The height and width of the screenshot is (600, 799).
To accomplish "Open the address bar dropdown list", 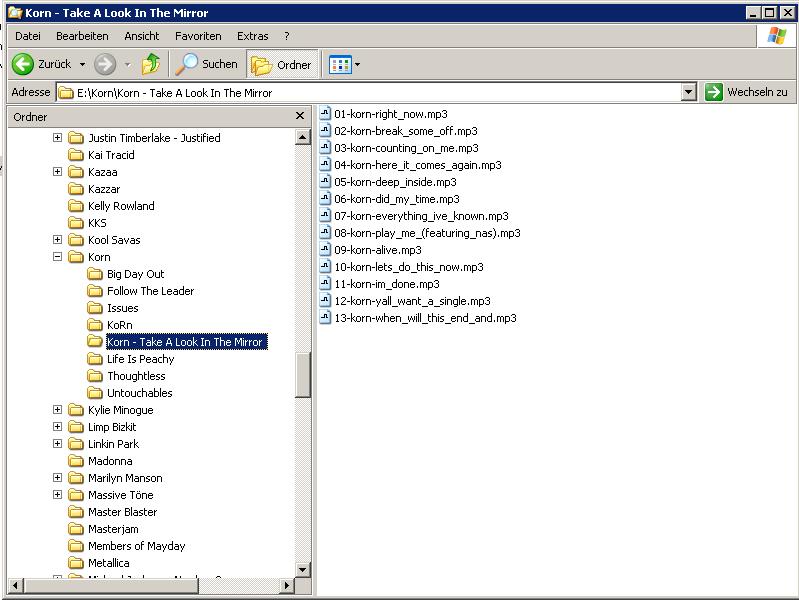I will pos(688,92).
